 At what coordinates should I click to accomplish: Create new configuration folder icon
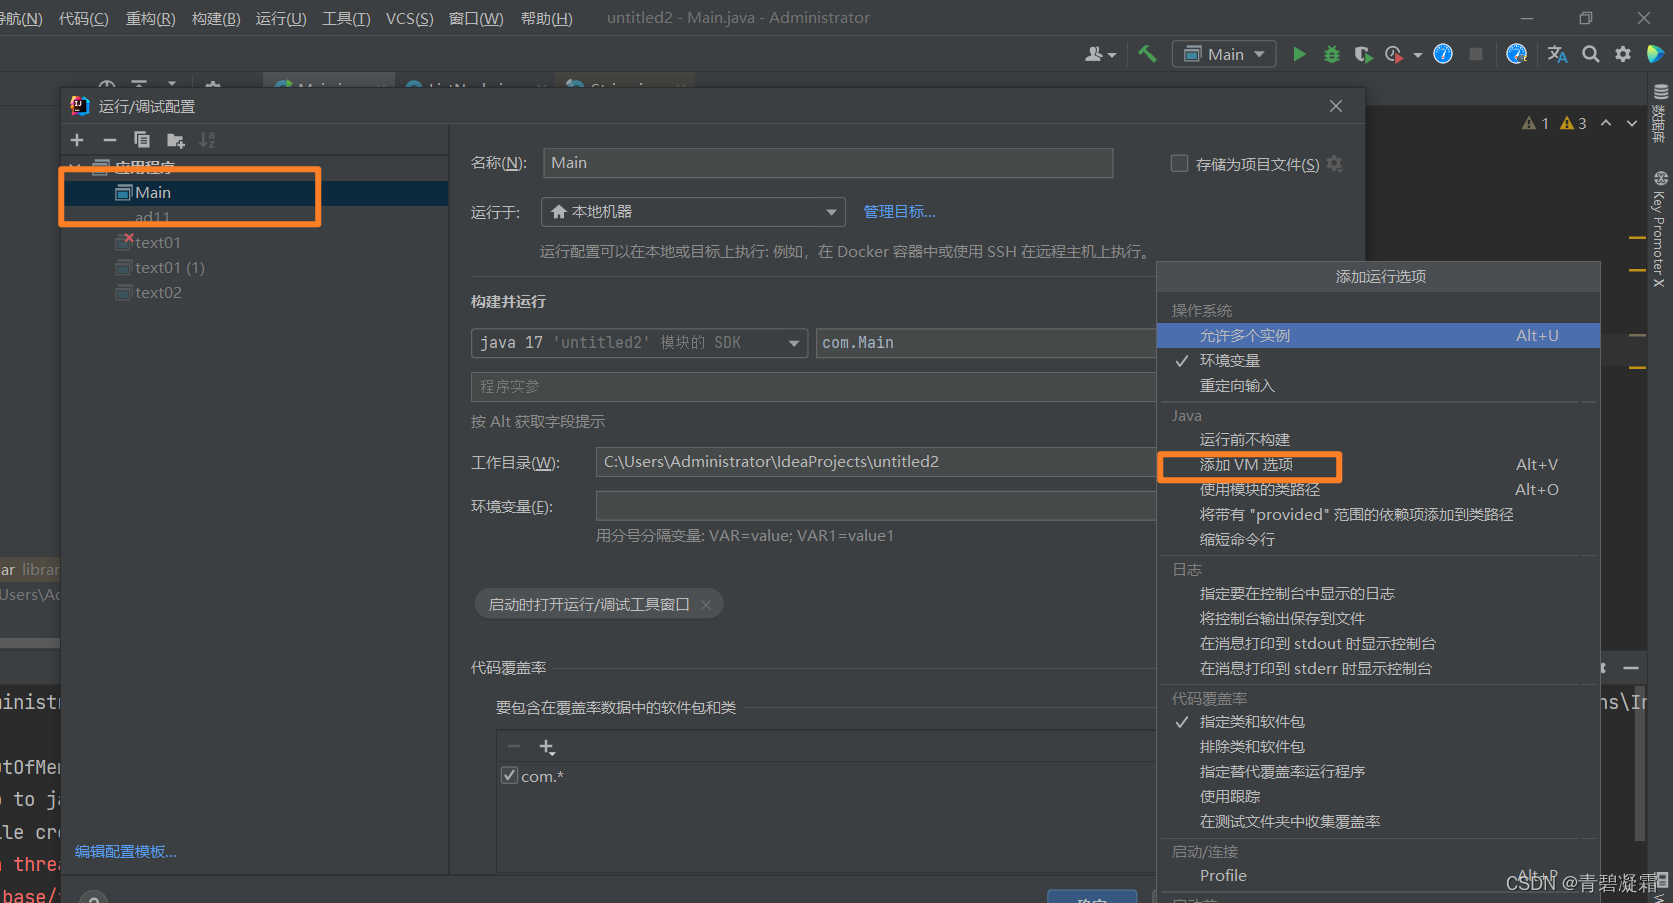[175, 140]
